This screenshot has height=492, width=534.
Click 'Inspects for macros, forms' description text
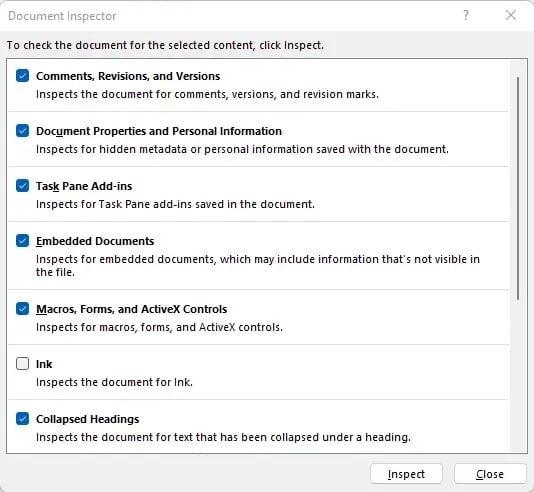(x=159, y=327)
